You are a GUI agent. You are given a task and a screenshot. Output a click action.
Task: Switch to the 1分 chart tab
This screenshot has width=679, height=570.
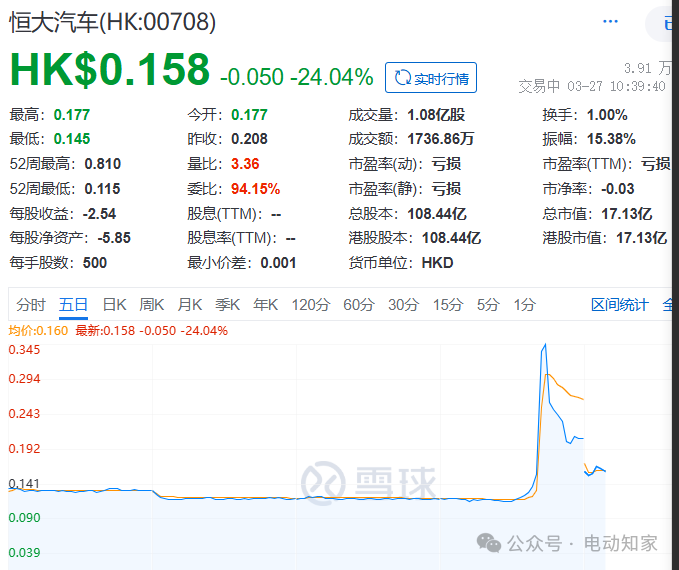tap(524, 305)
